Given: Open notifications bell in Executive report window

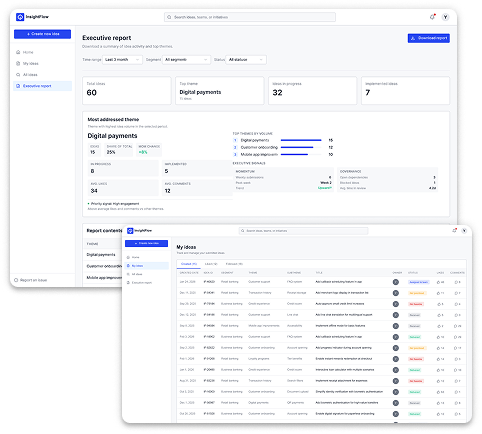Looking at the screenshot, I should click(x=432, y=17).
